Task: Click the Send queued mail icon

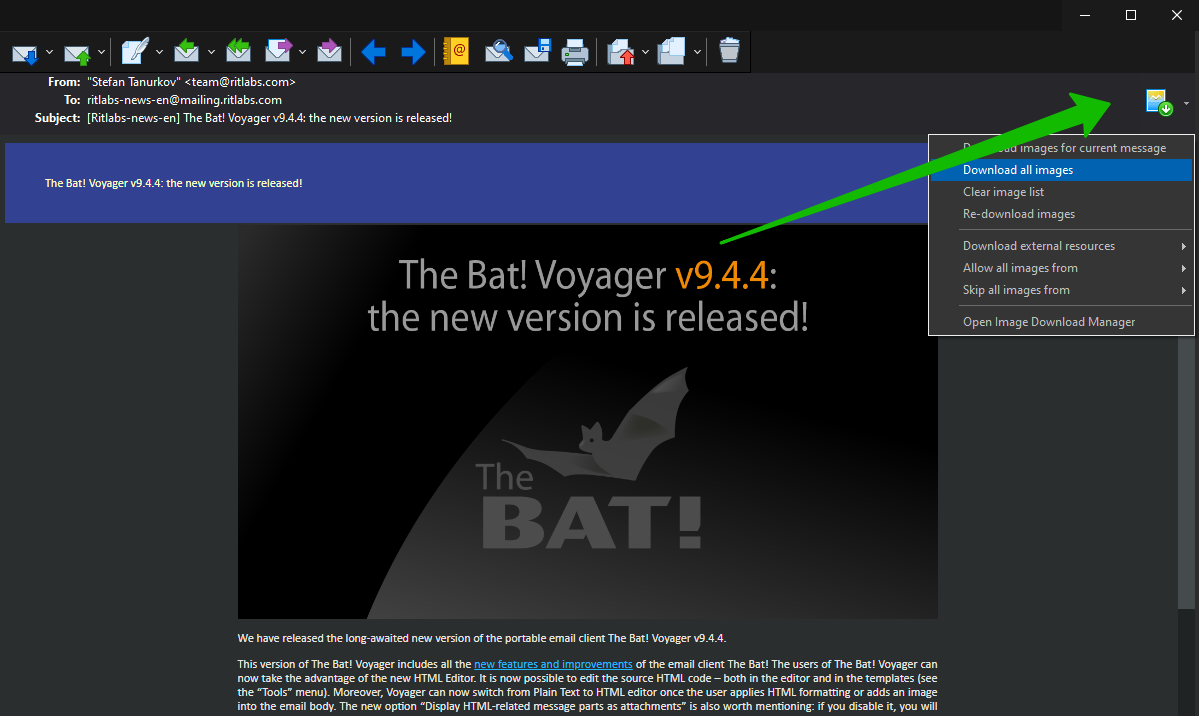Action: 76,53
